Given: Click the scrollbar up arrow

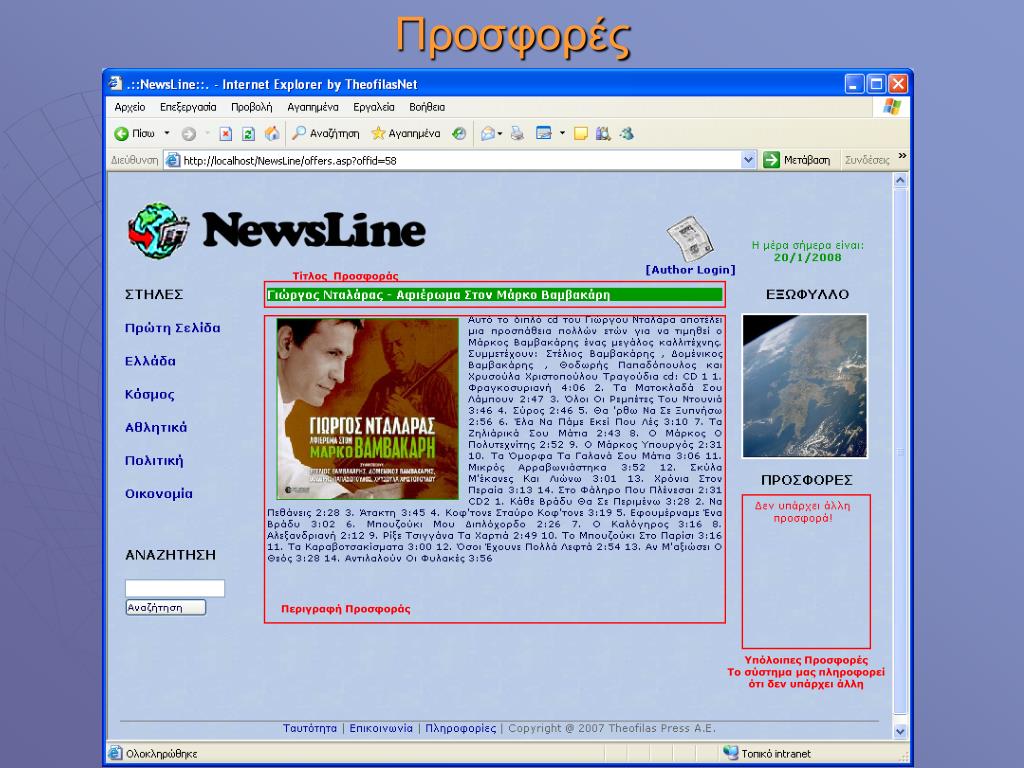Looking at the screenshot, I should point(901,180).
